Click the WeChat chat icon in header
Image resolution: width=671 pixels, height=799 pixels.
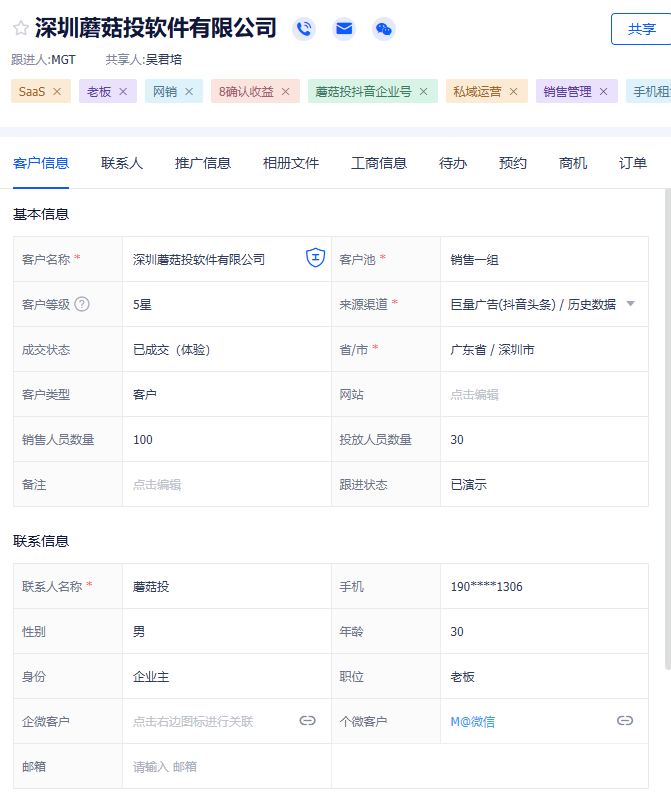click(384, 29)
